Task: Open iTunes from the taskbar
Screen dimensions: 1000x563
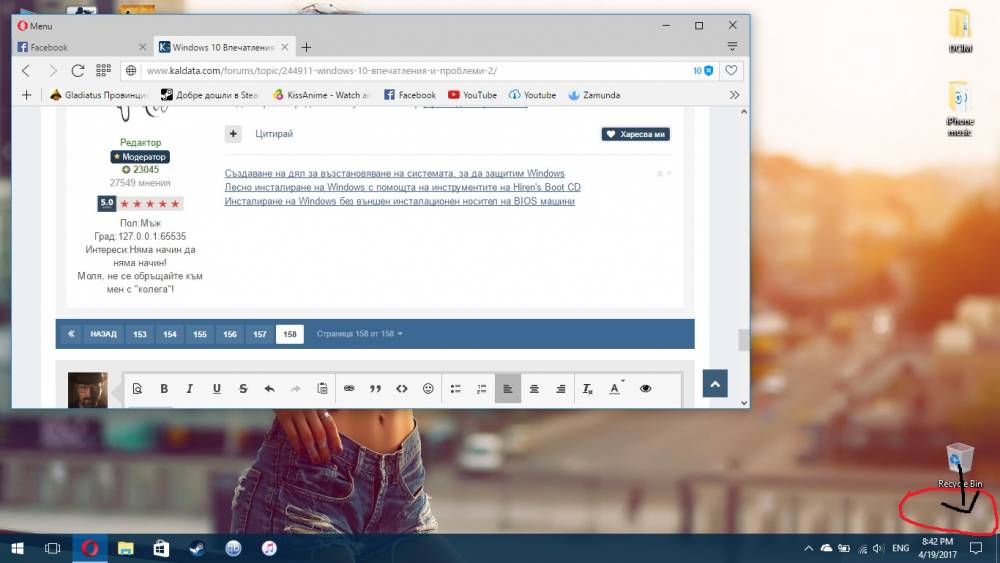Action: point(269,548)
